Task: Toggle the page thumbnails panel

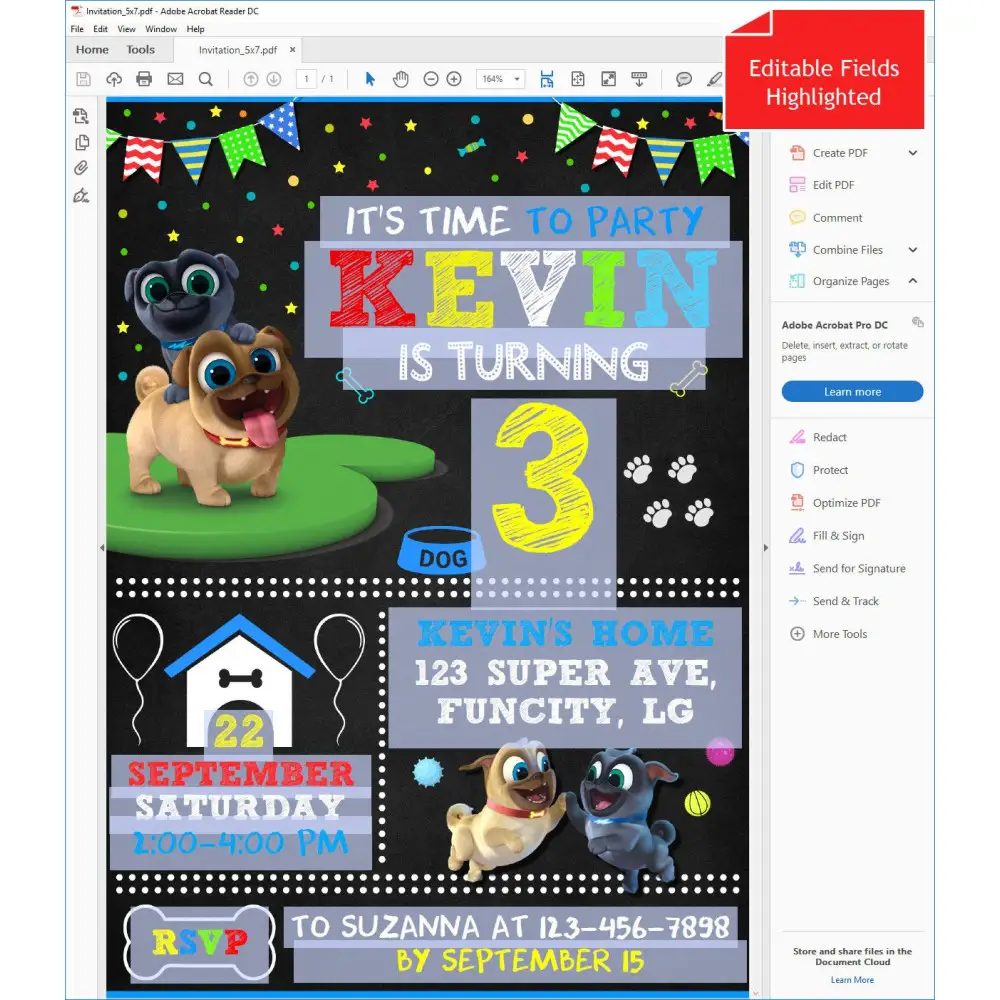Action: coord(81,141)
